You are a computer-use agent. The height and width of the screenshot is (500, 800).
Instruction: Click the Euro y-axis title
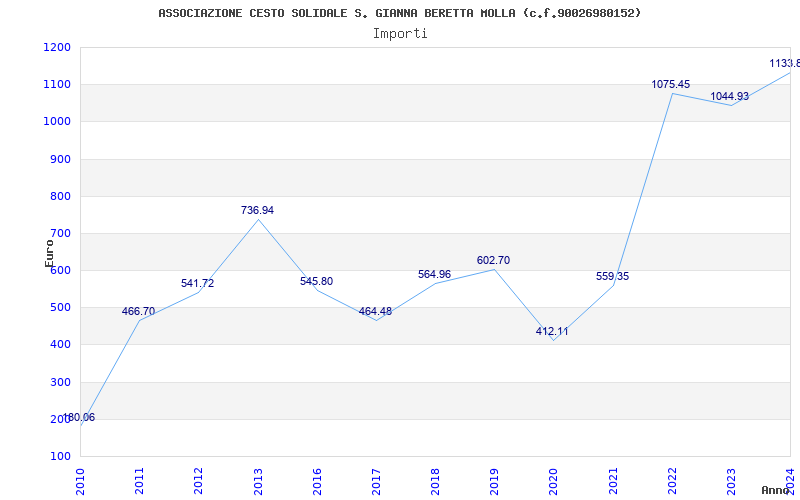coord(49,253)
